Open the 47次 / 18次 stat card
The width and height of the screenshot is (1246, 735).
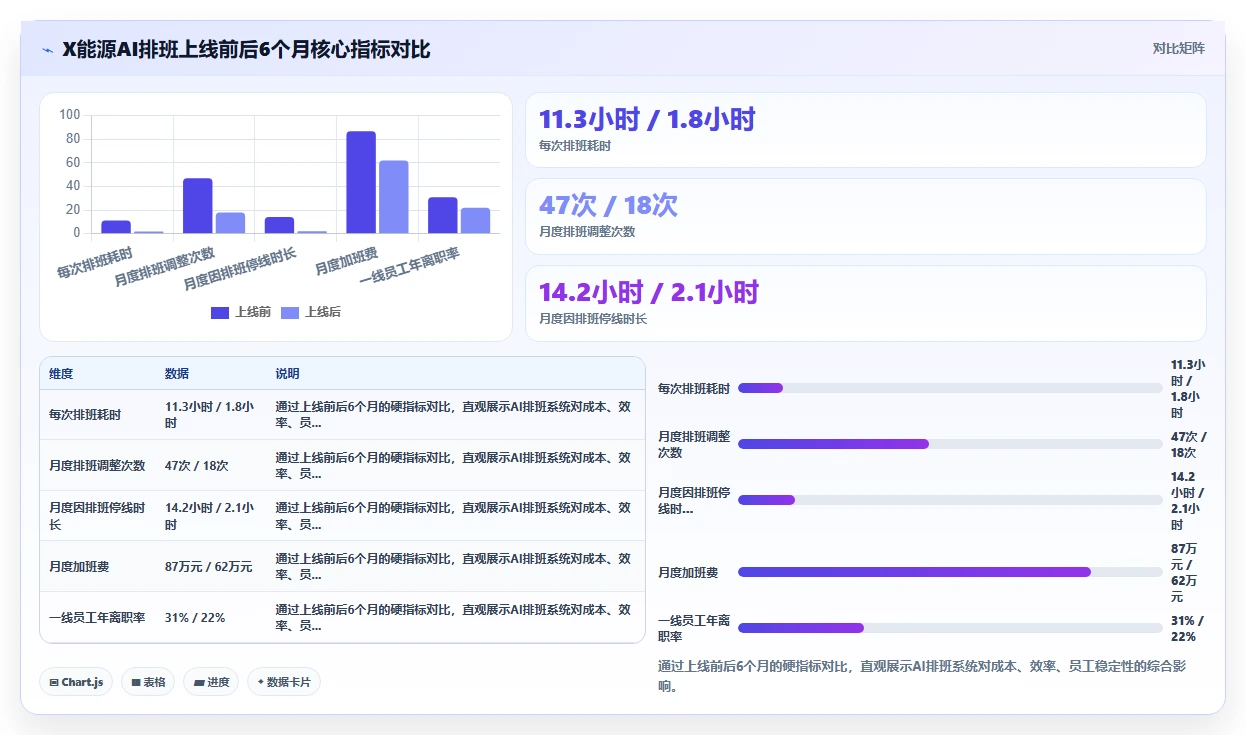pos(866,216)
